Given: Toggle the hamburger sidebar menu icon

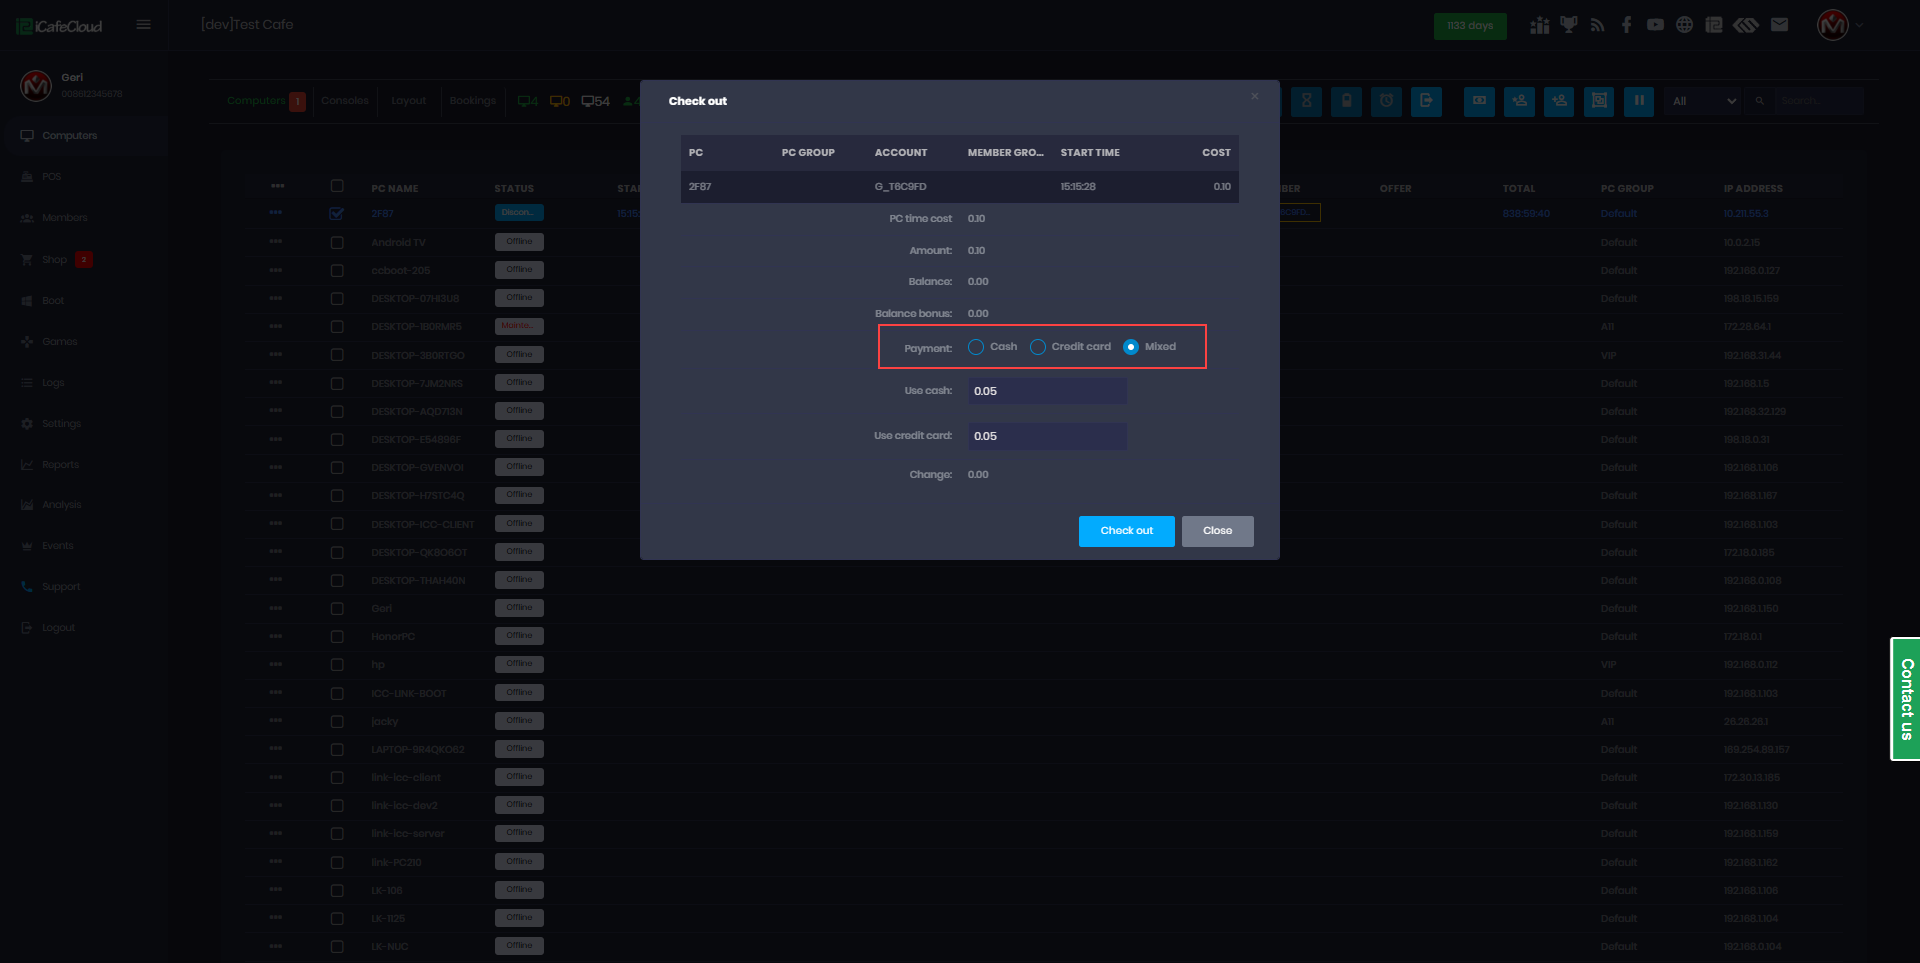Looking at the screenshot, I should (x=144, y=25).
